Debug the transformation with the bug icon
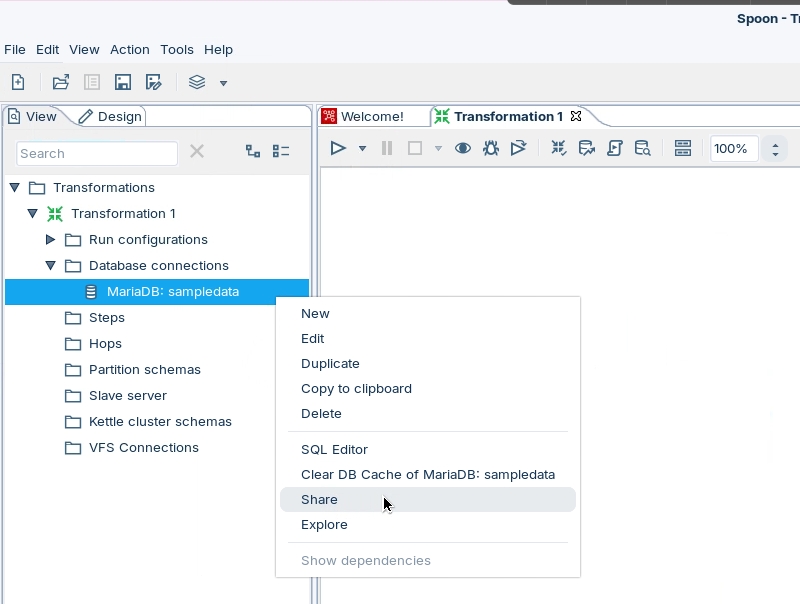800x604 pixels. tap(491, 148)
